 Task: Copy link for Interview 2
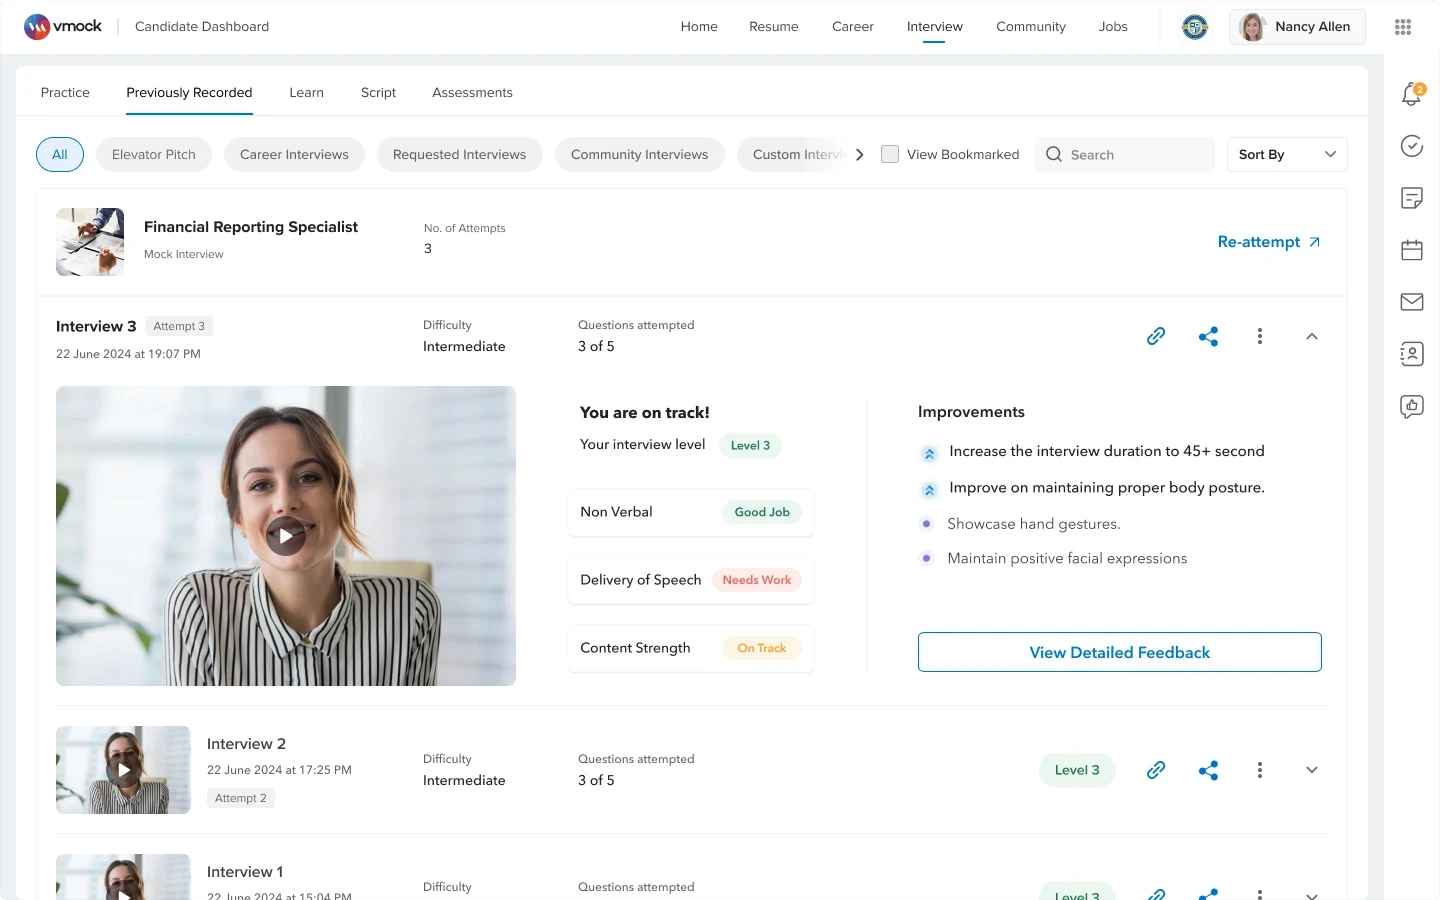pyautogui.click(x=1156, y=770)
